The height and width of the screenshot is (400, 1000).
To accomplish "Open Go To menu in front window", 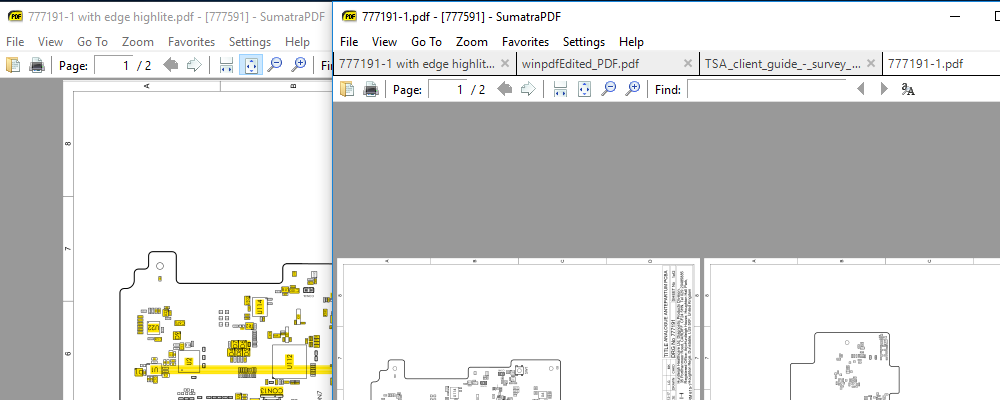I will tap(426, 42).
